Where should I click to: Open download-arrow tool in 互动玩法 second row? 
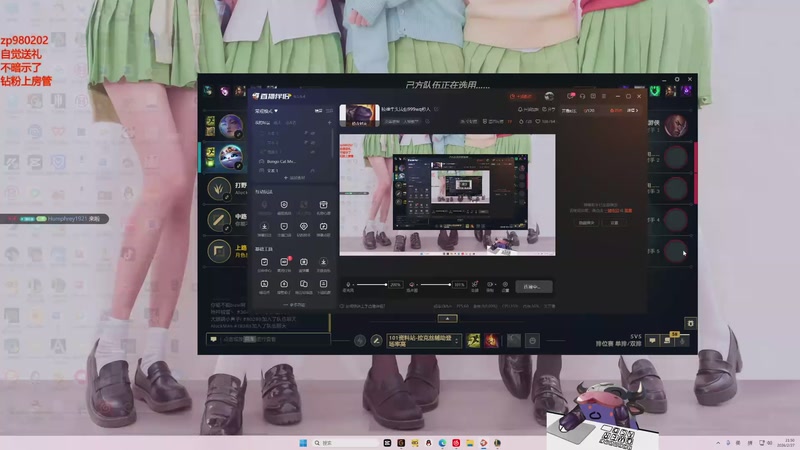264,229
